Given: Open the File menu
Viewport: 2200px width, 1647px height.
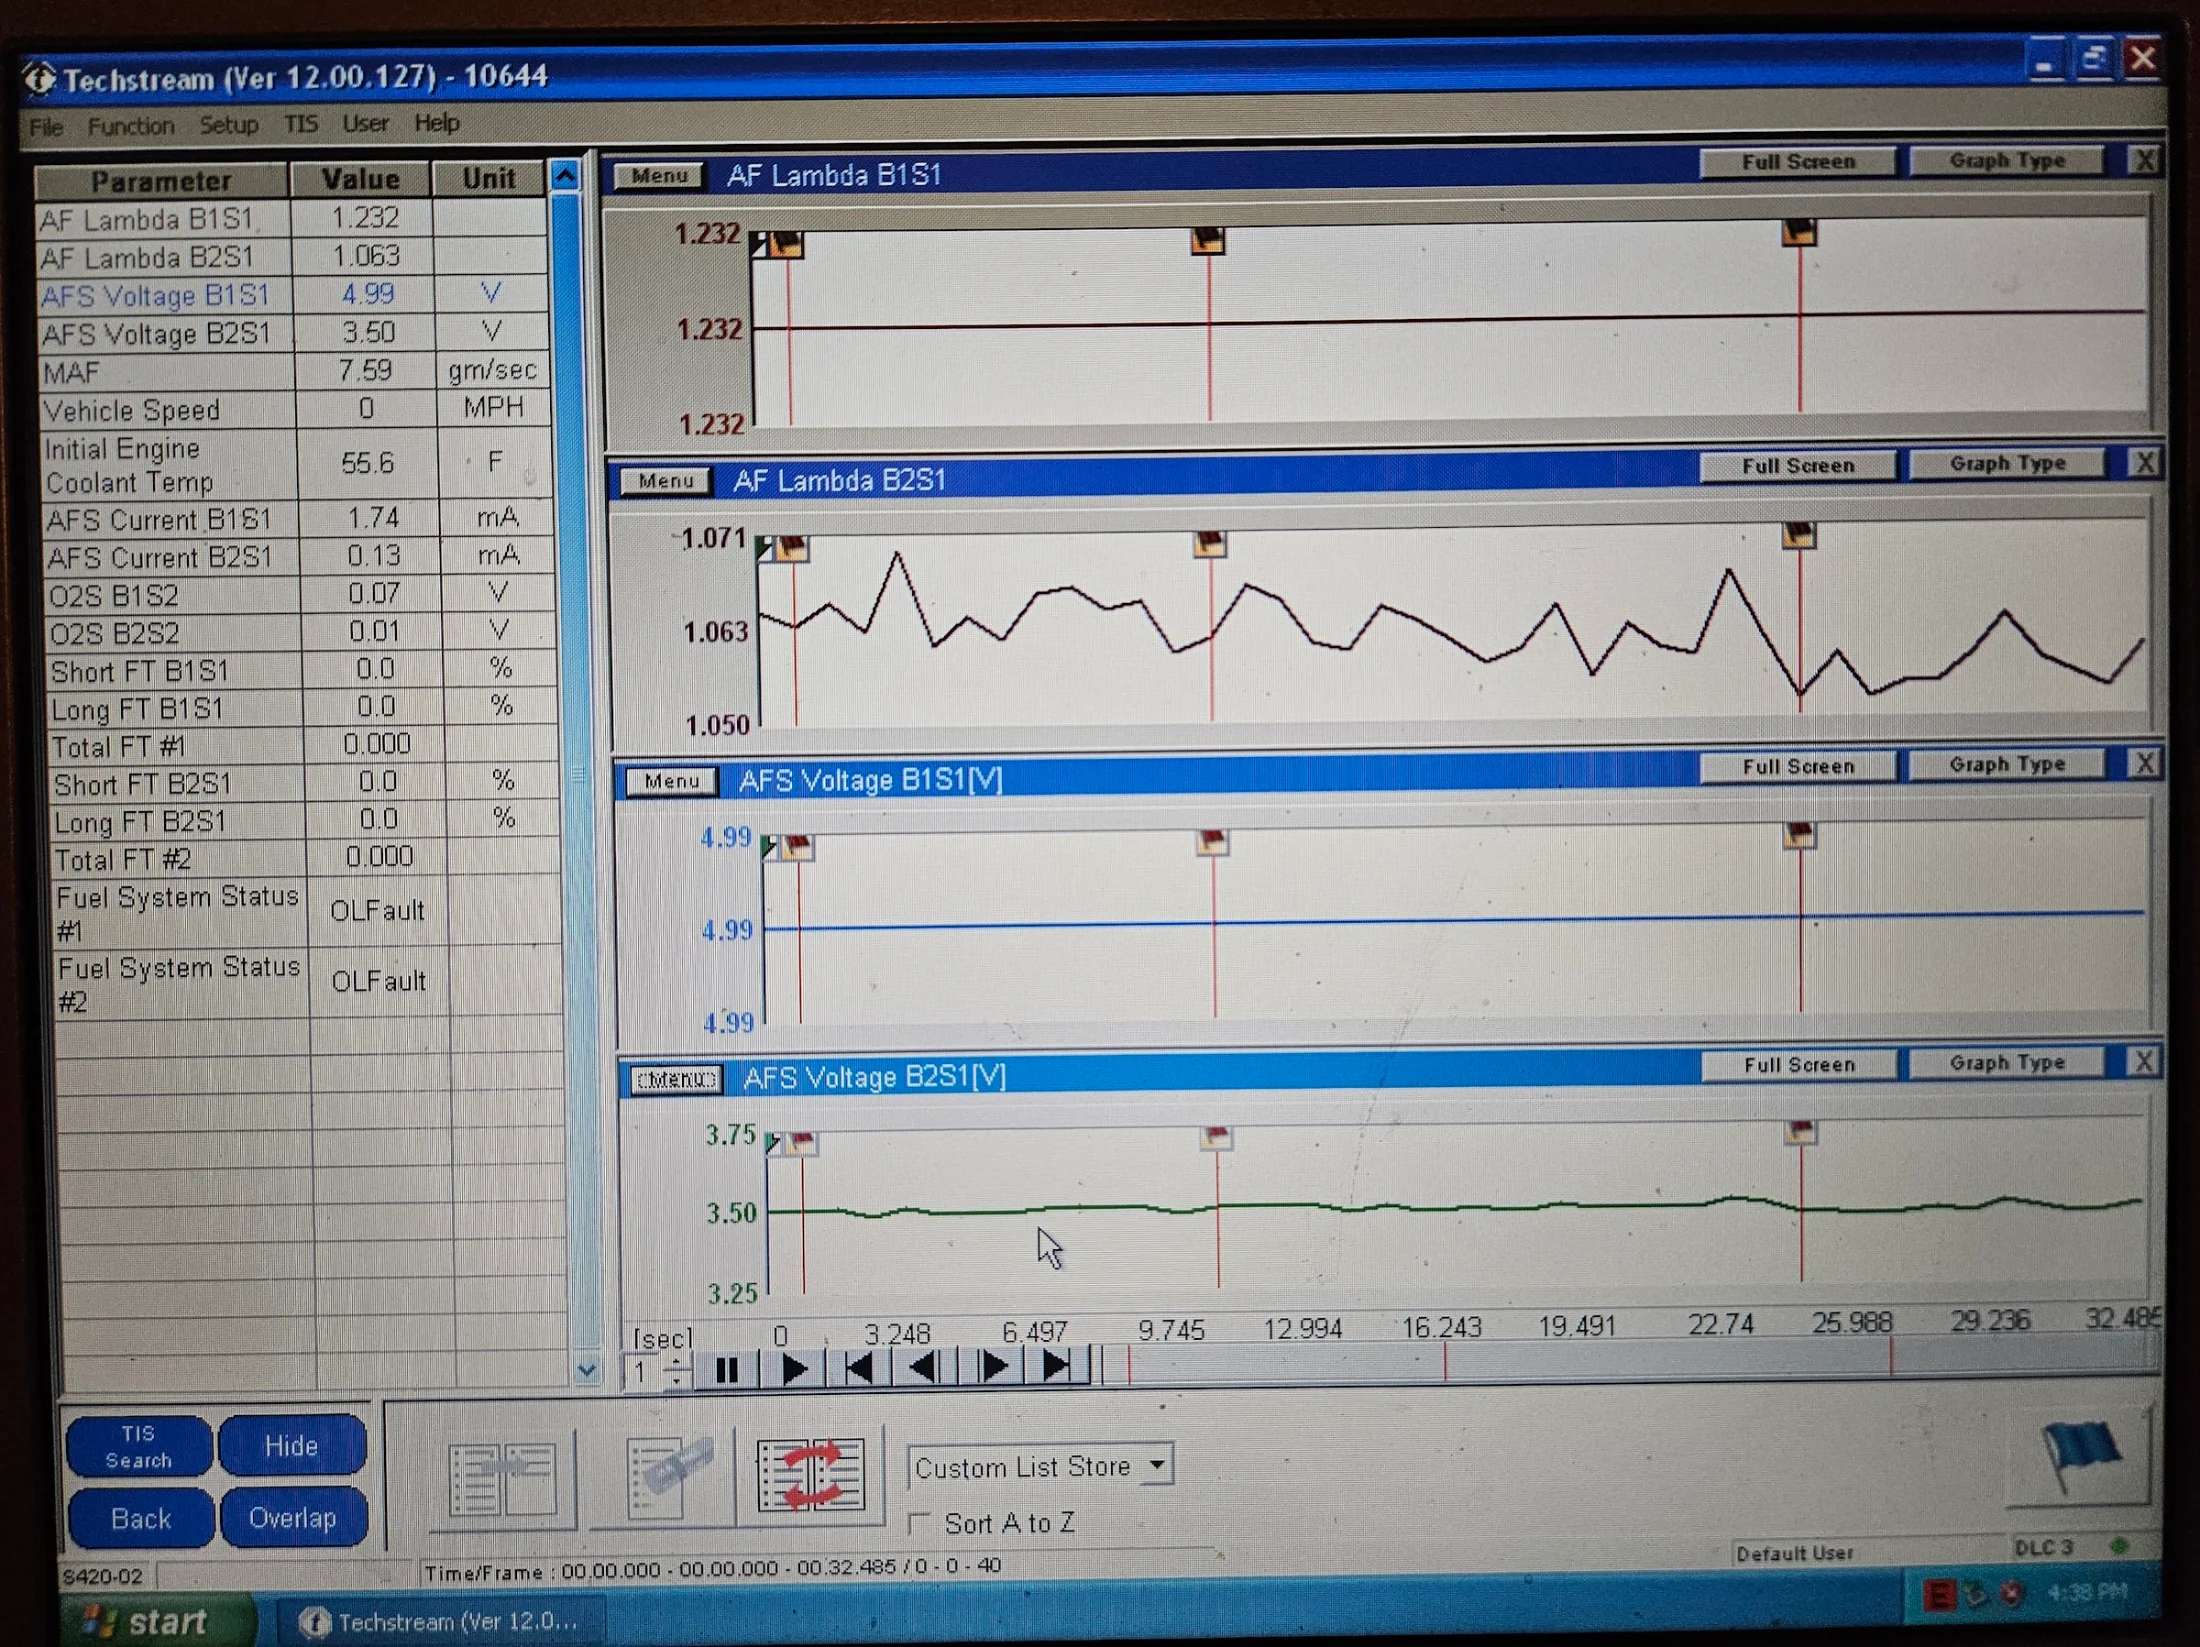Looking at the screenshot, I should point(46,127).
